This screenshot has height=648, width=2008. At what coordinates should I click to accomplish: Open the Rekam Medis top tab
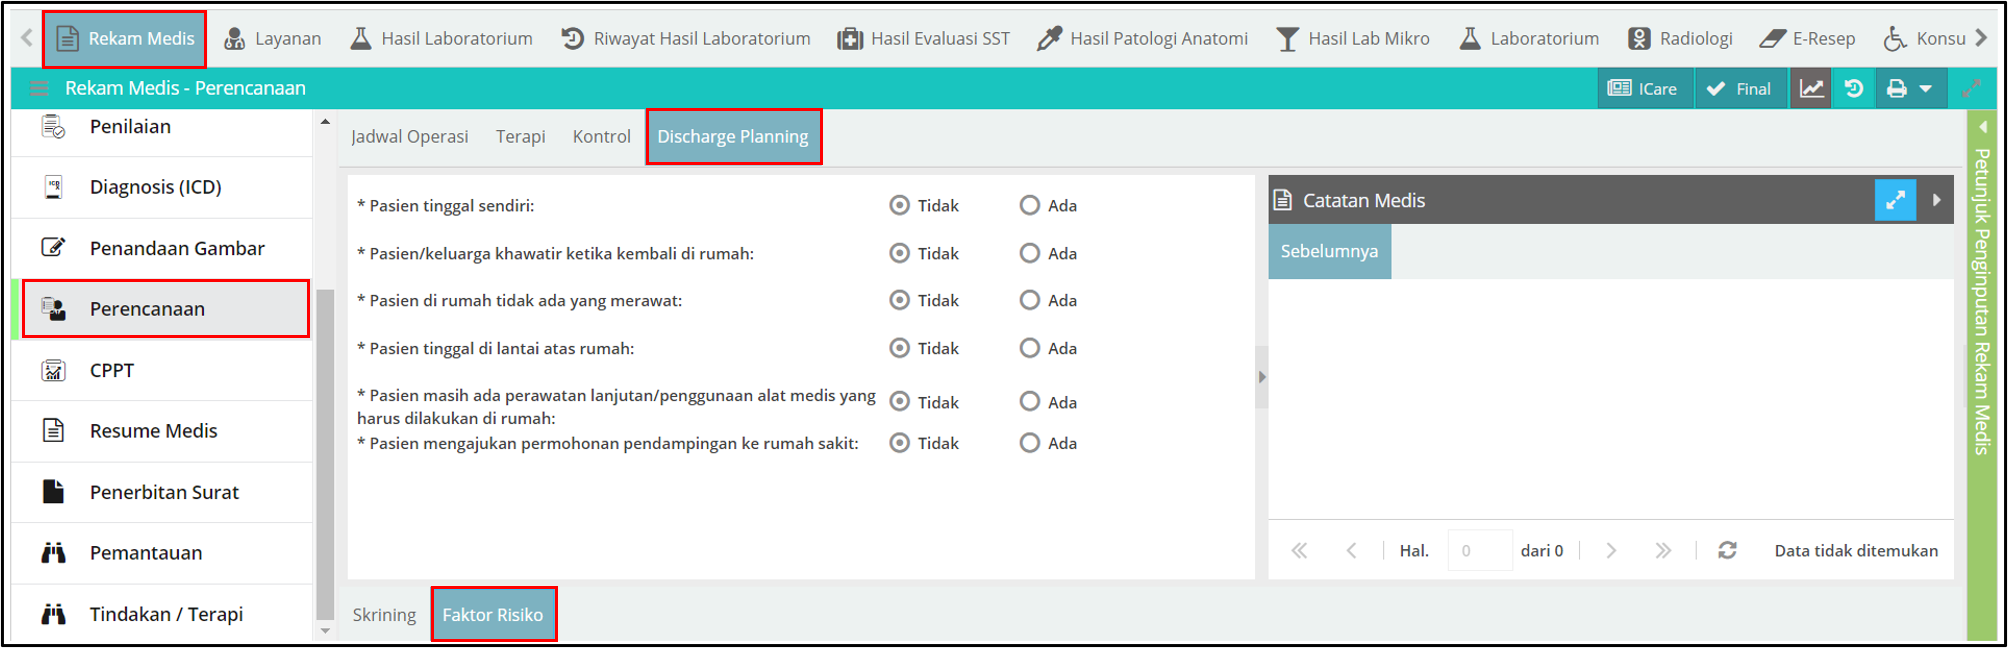tap(125, 39)
